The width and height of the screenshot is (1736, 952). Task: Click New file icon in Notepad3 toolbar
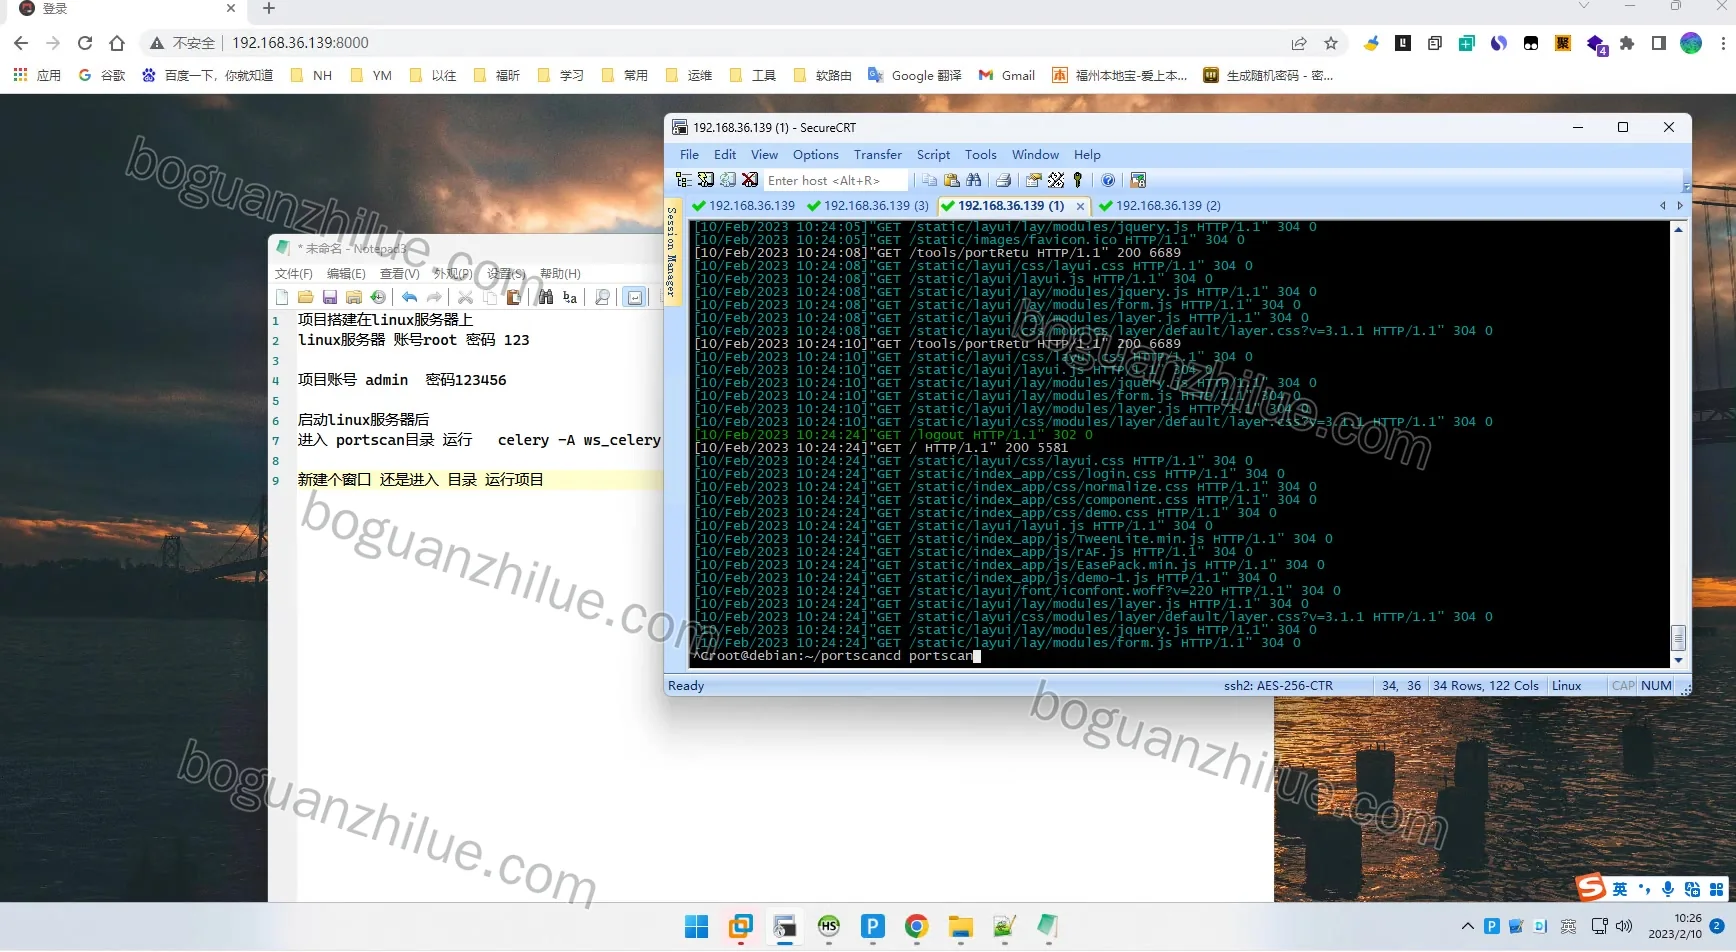282,297
